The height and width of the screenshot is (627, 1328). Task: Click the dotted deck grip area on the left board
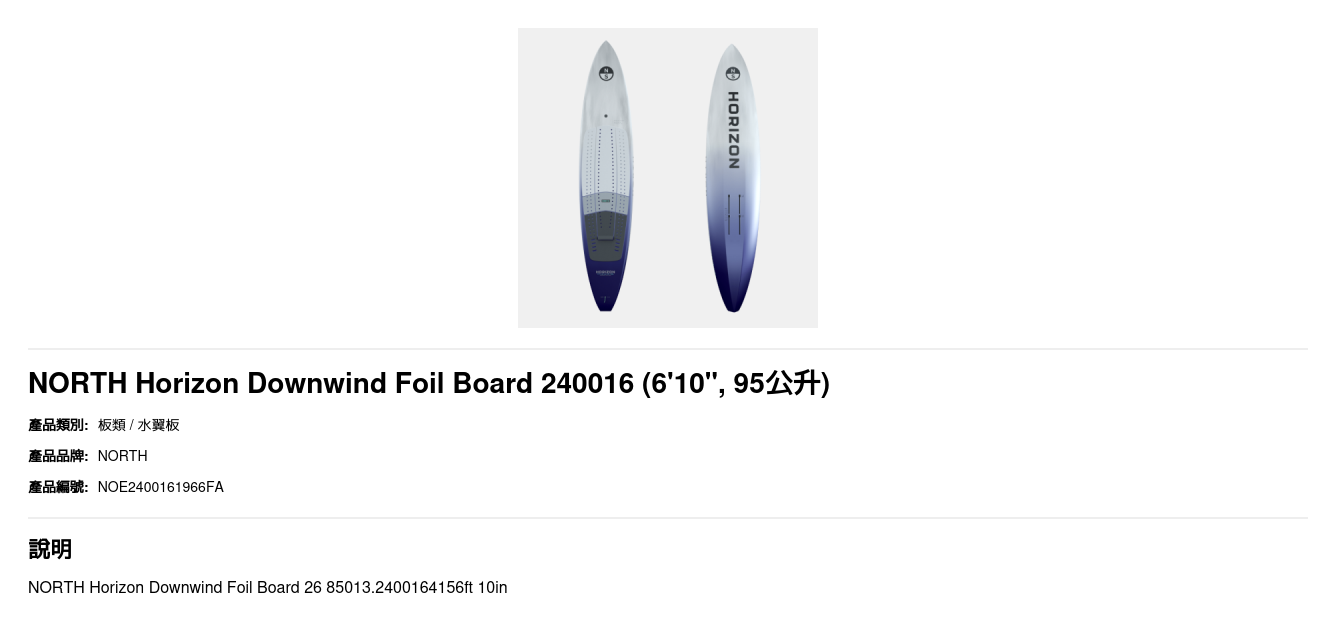coord(605,160)
